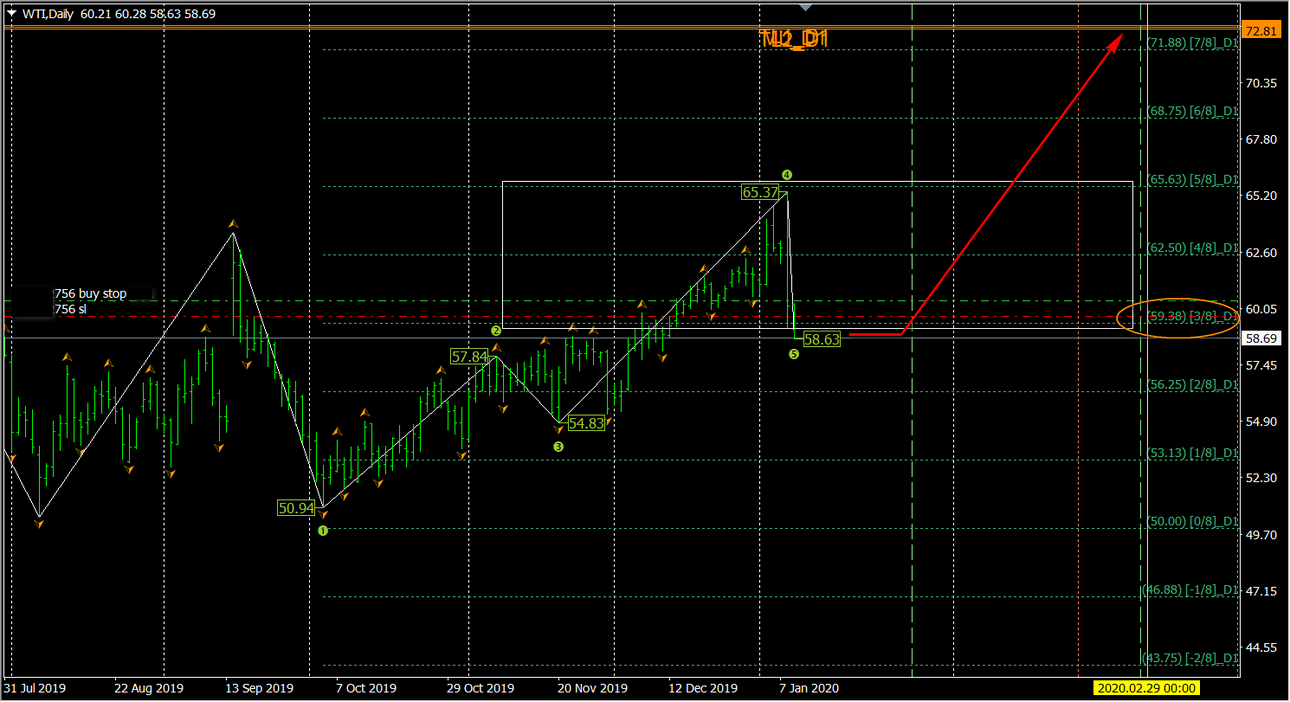
Task: Select the (43.75) [-2/8]_D1 level label
Action: coord(1191,658)
